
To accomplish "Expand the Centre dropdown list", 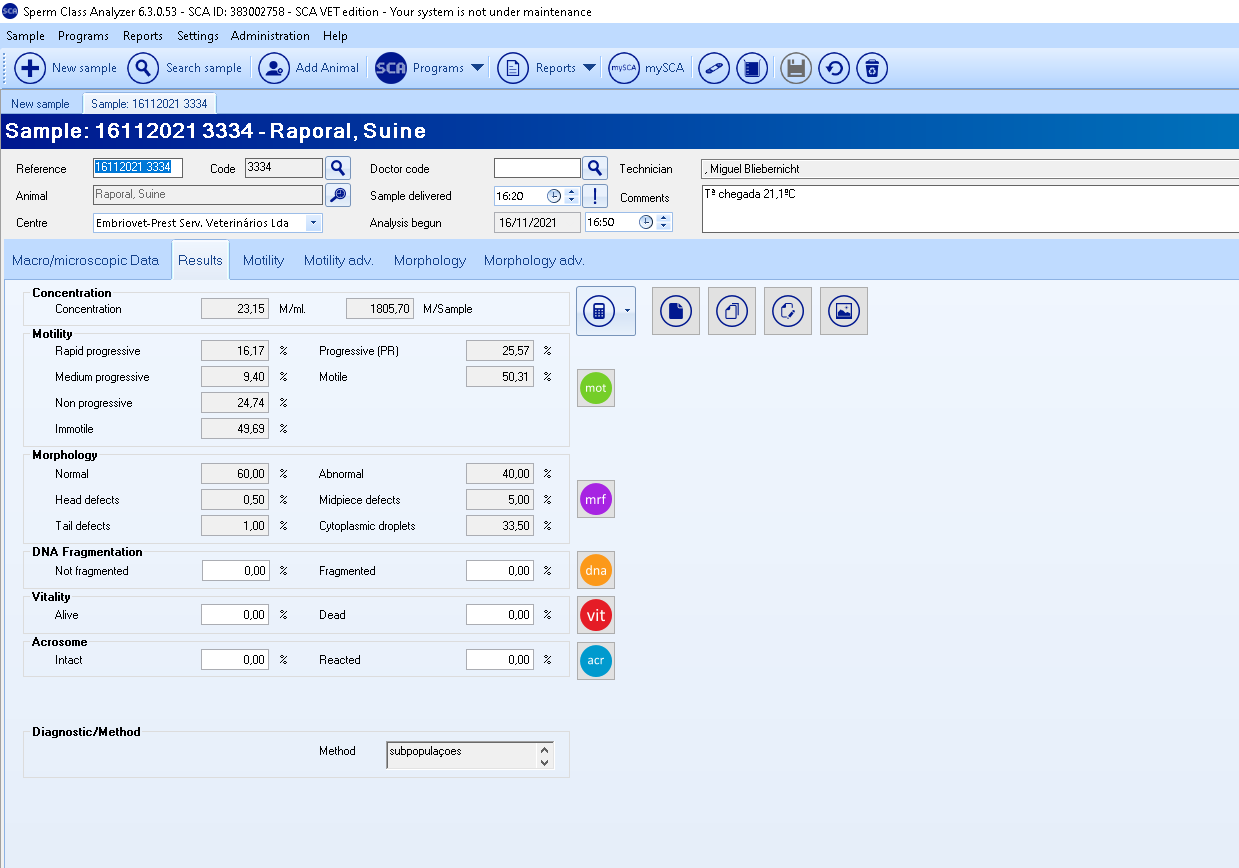I will click(x=313, y=223).
